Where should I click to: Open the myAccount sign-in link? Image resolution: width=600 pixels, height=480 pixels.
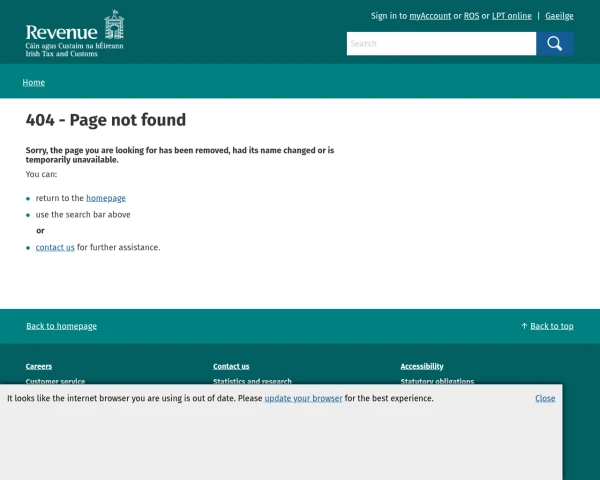pos(430,16)
